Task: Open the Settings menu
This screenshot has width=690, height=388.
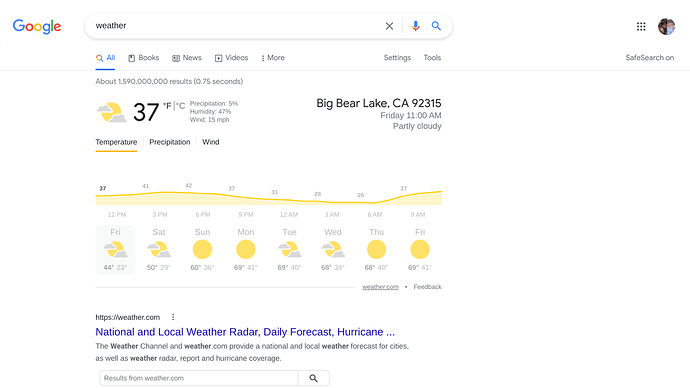Action: tap(397, 58)
